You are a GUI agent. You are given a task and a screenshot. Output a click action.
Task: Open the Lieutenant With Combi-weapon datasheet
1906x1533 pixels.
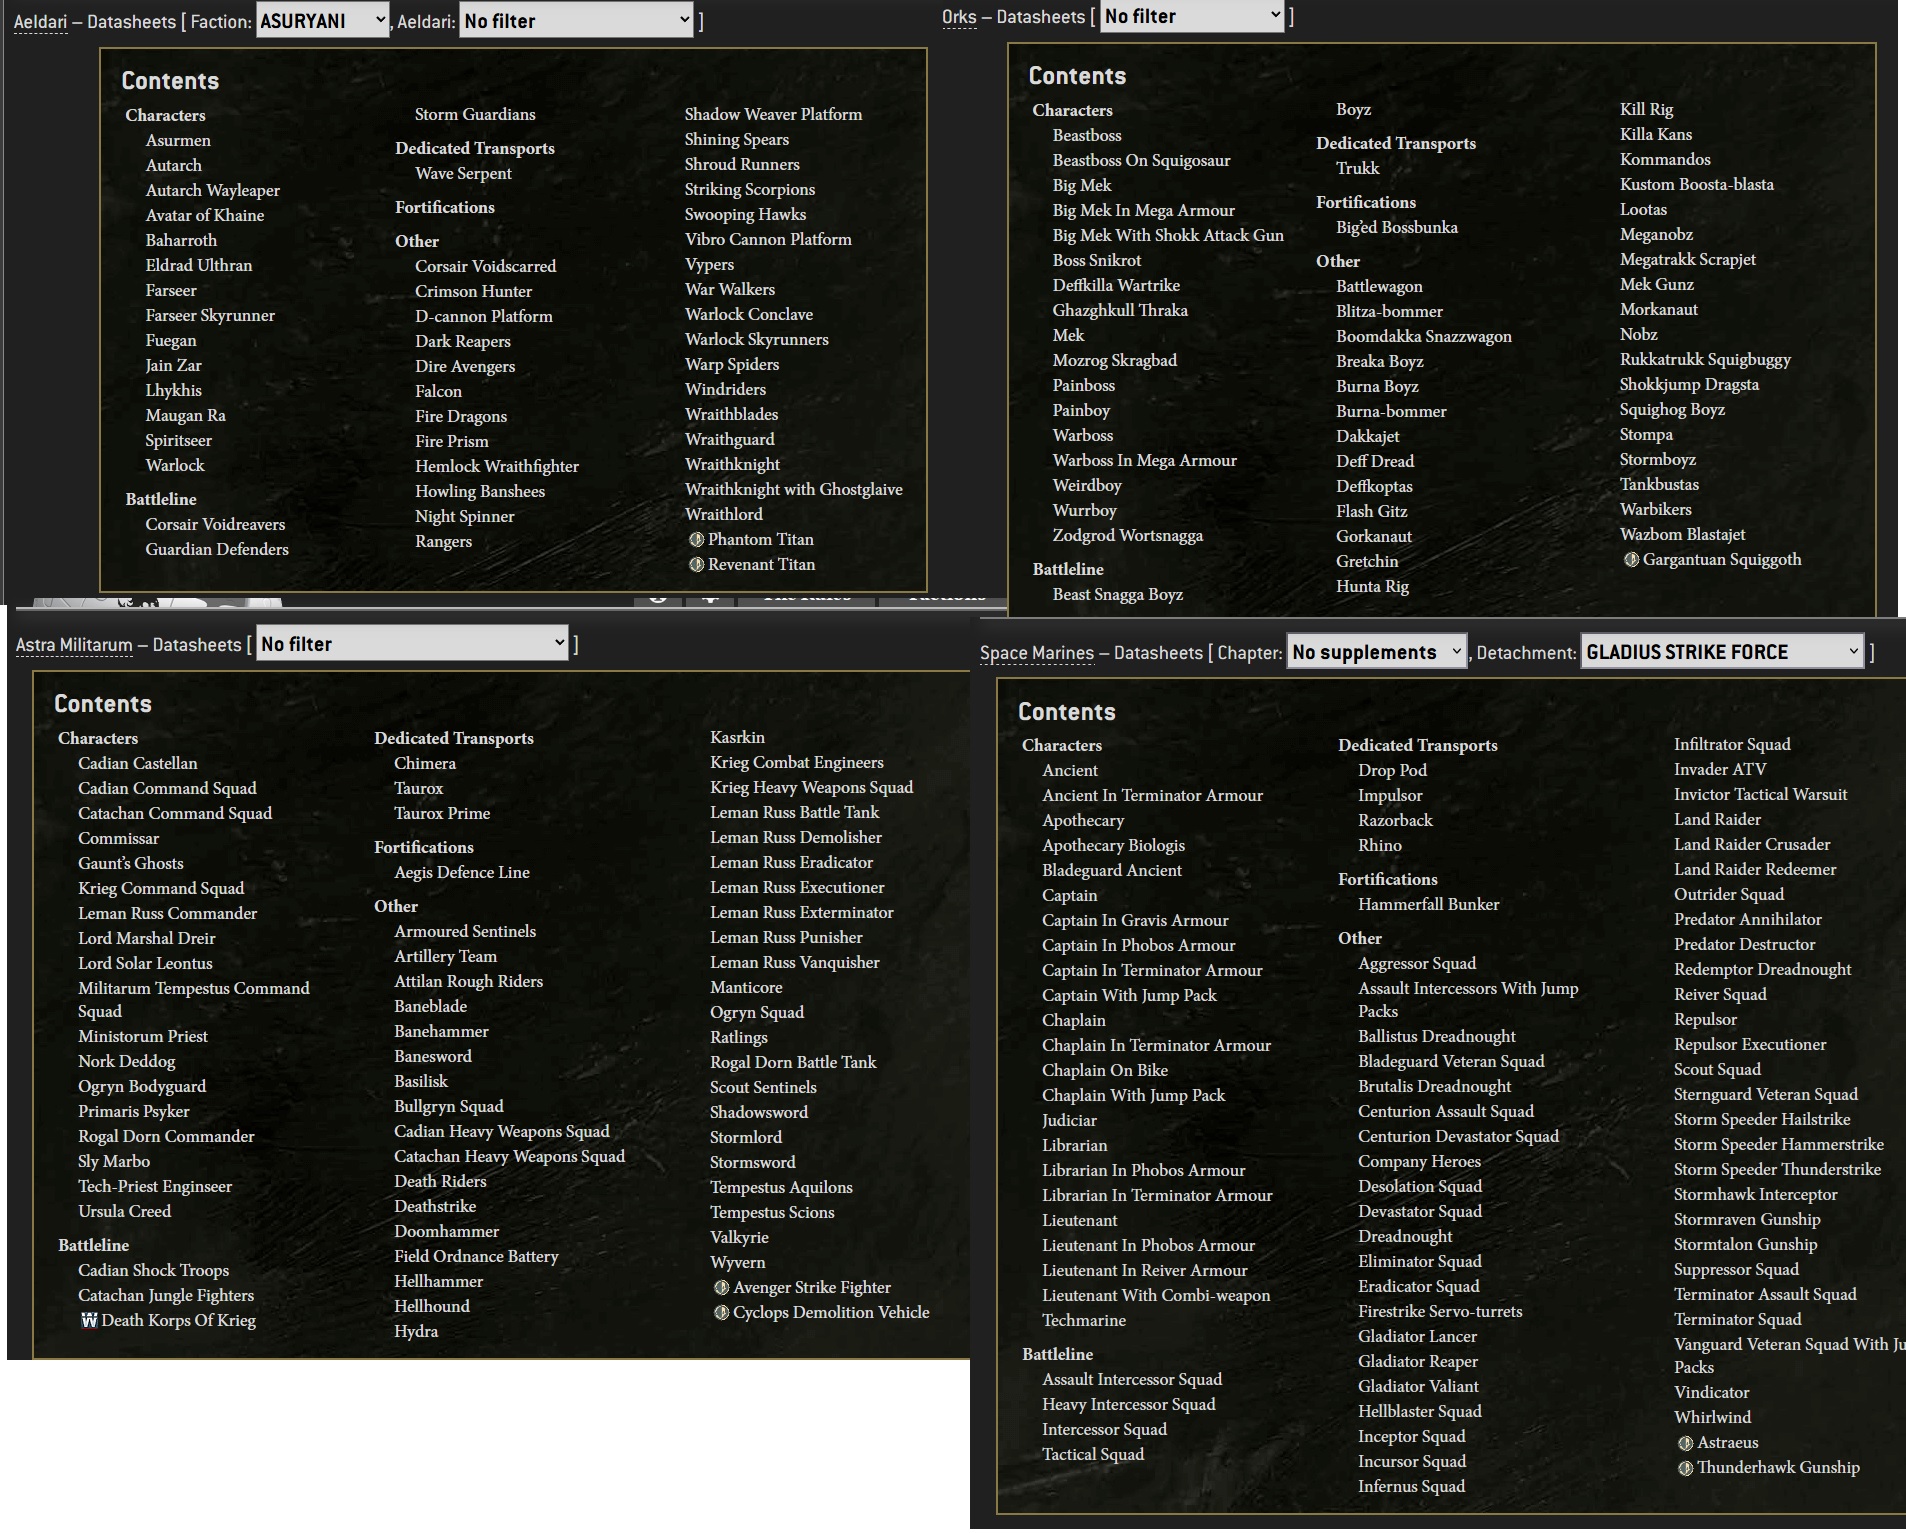tap(1156, 1295)
